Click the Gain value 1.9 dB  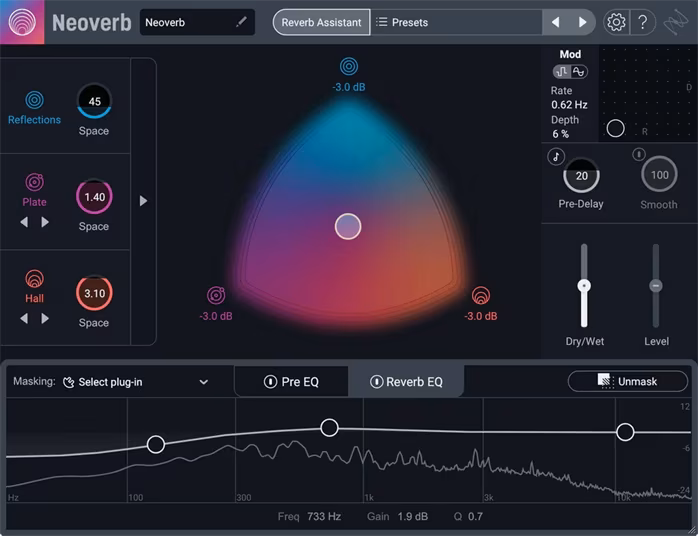pyautogui.click(x=413, y=516)
